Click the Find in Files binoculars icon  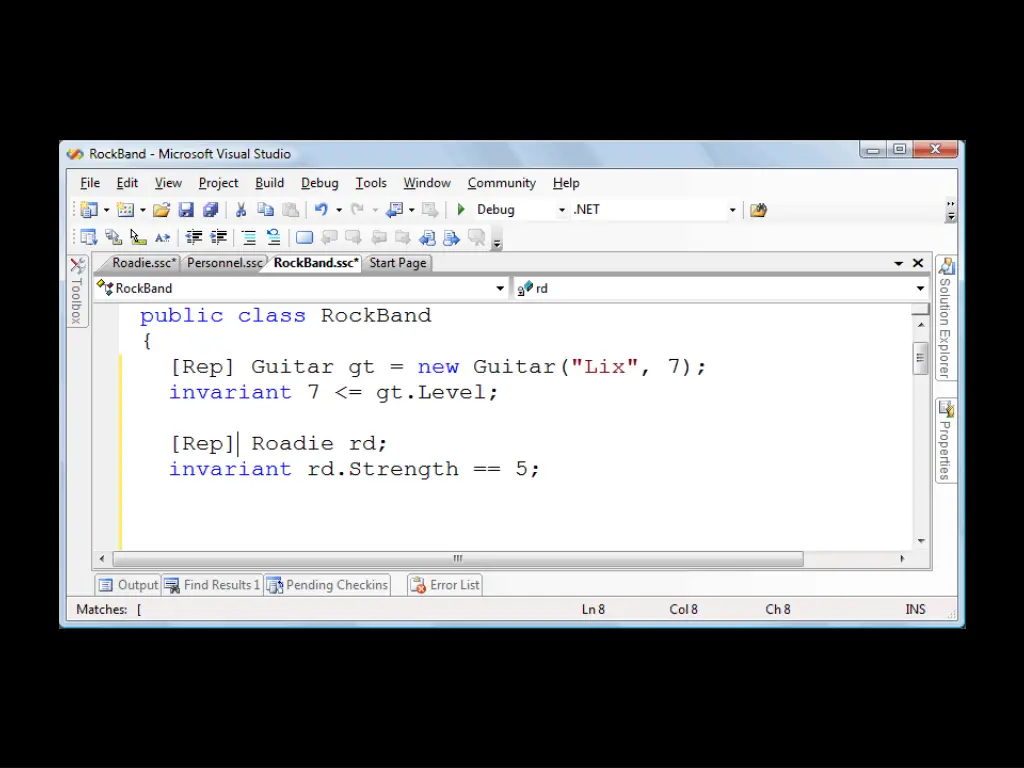tap(758, 210)
